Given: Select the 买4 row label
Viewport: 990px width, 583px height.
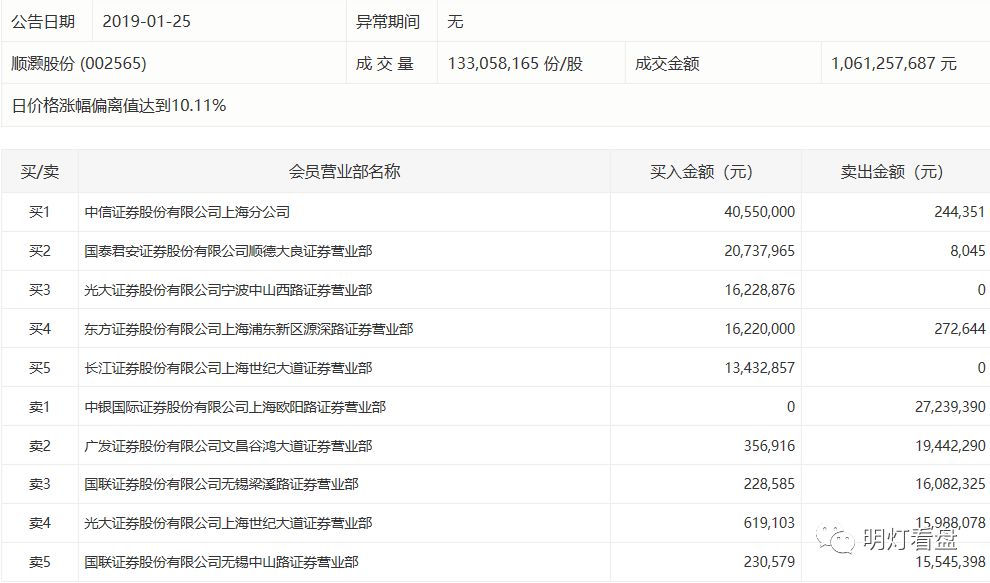Looking at the screenshot, I should [39, 329].
